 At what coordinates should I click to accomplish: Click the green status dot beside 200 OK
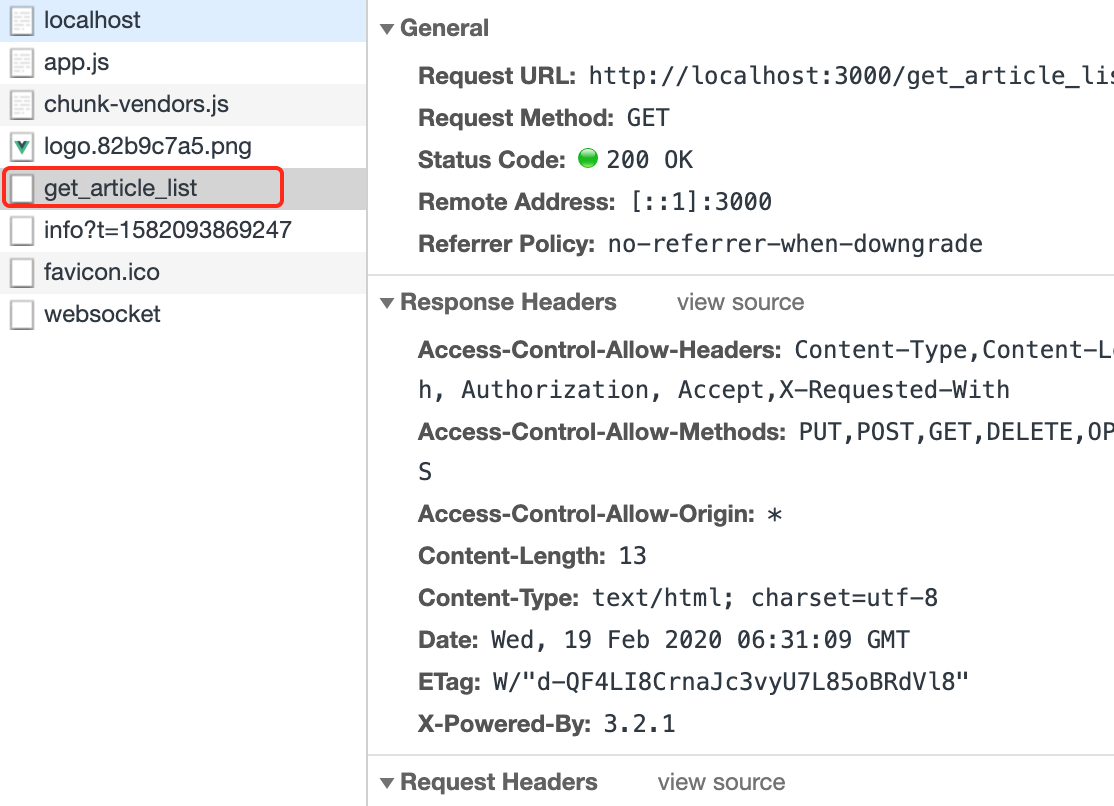(589, 158)
